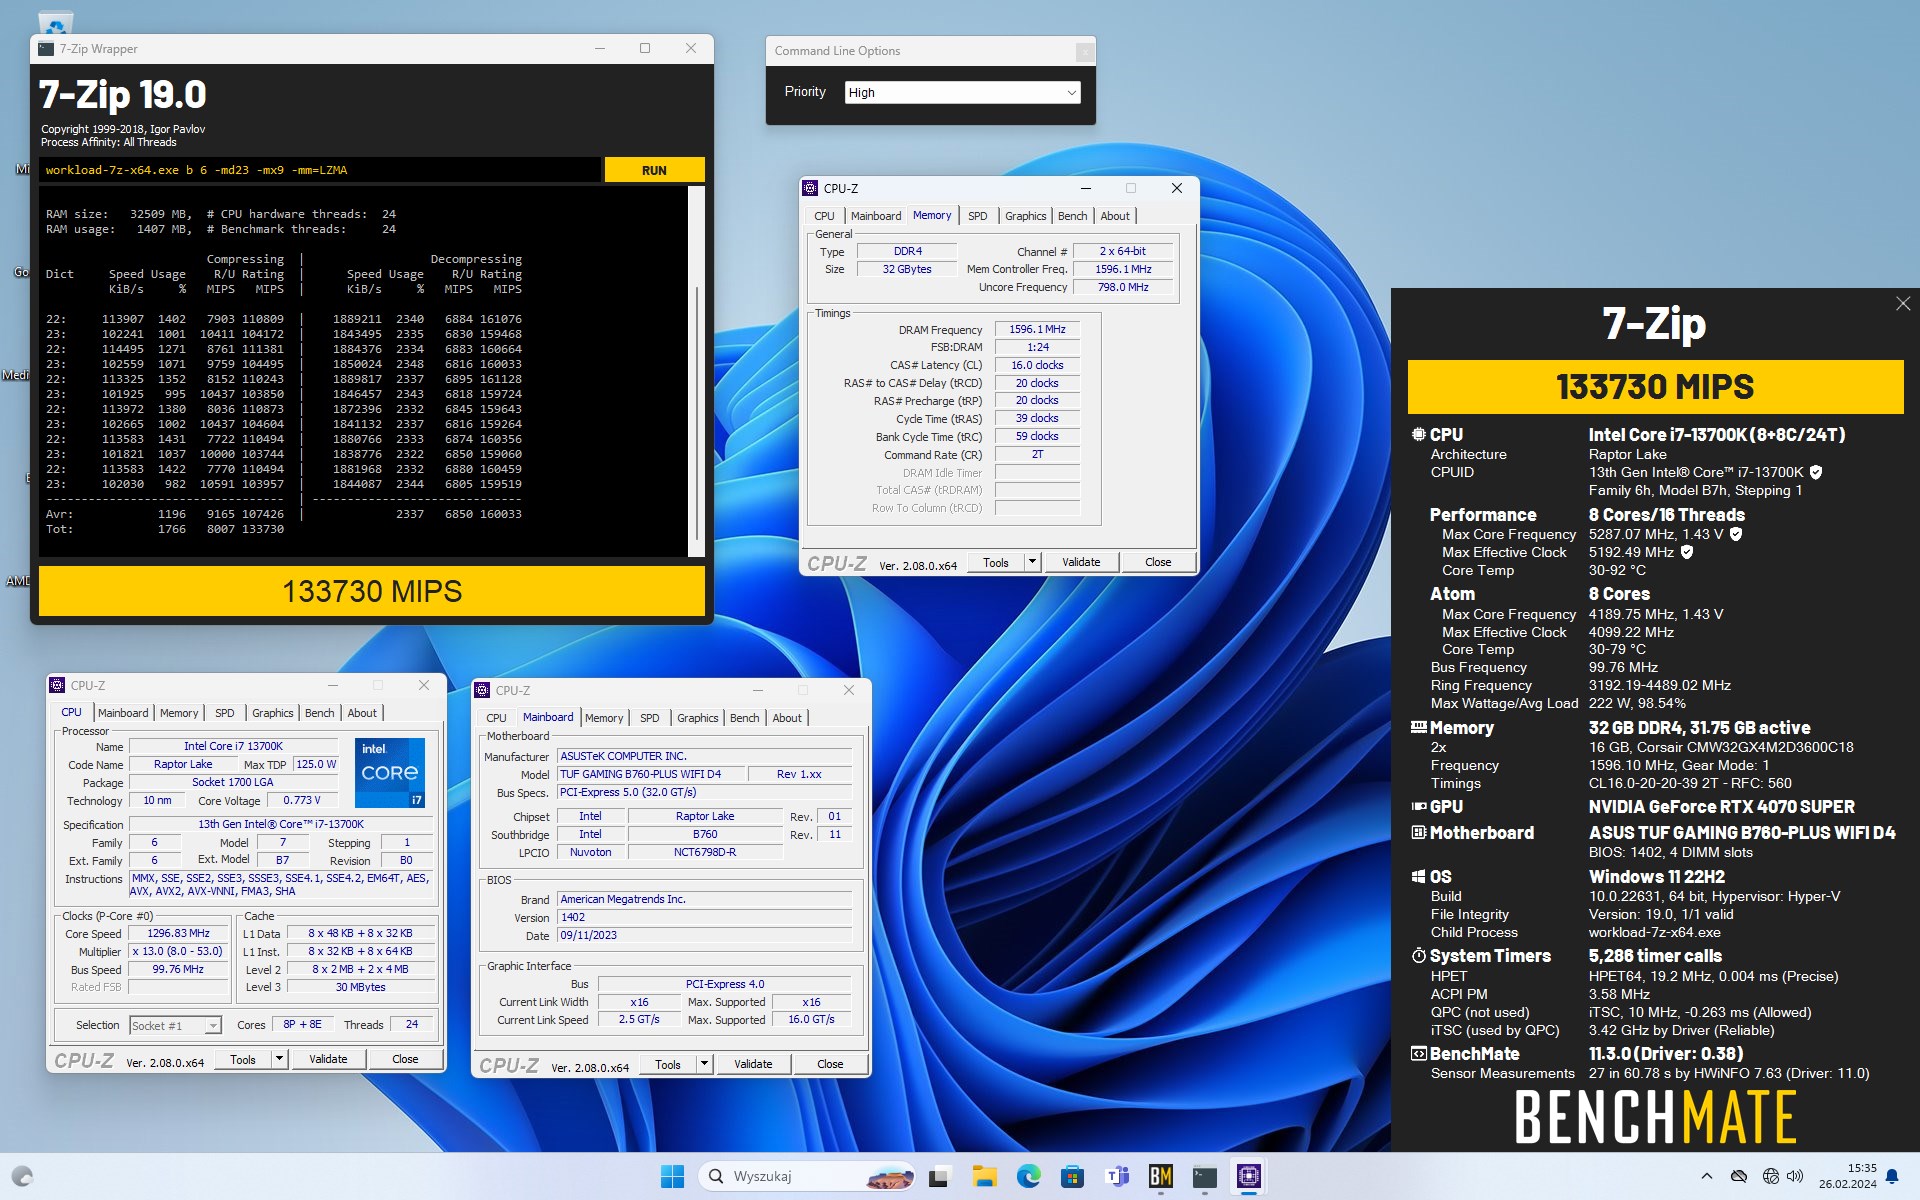
Task: Click the Motherboard icon in BenchMate panel
Action: (x=1418, y=832)
